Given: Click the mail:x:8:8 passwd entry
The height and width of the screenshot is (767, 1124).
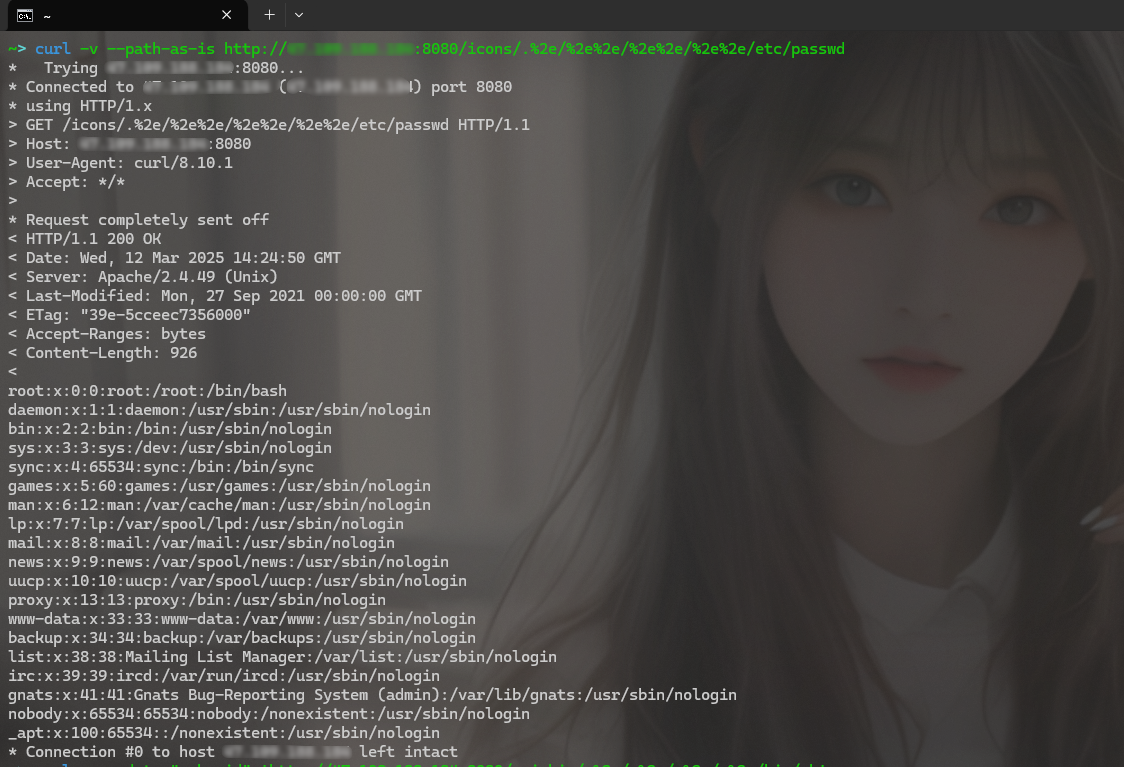Looking at the screenshot, I should click(x=201, y=543).
